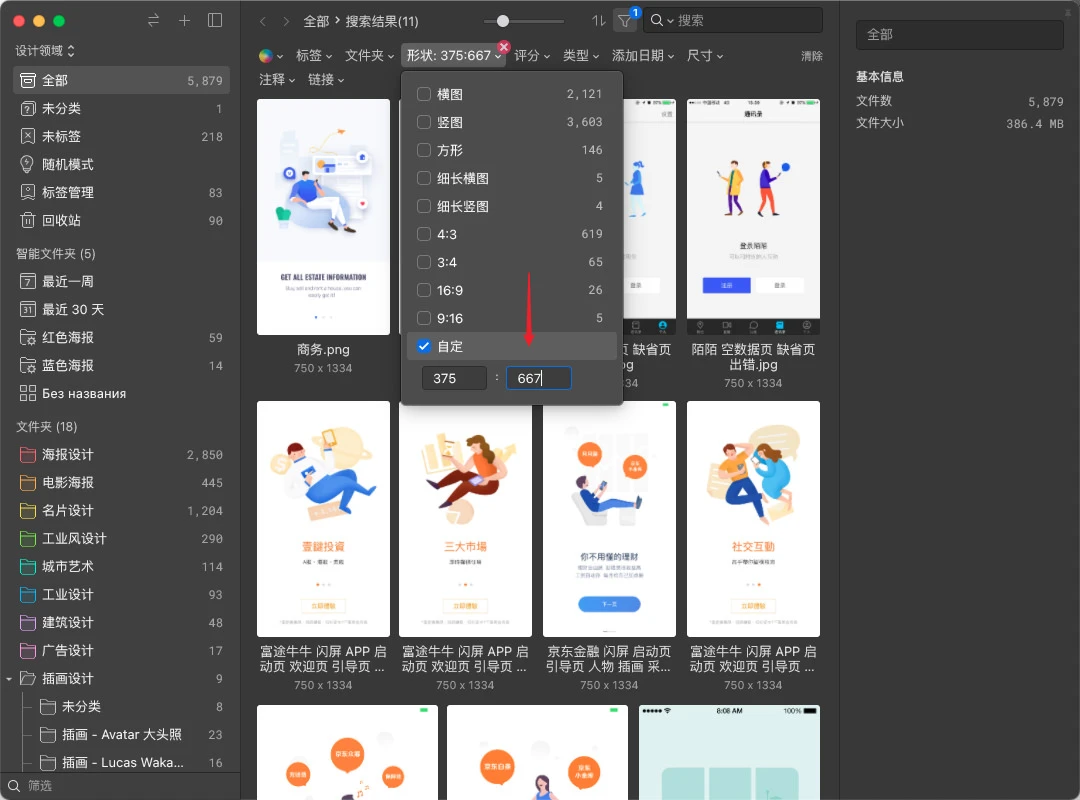This screenshot has height=800, width=1080.
Task: Enable the 方形 shape checkbox
Action: coord(424,150)
